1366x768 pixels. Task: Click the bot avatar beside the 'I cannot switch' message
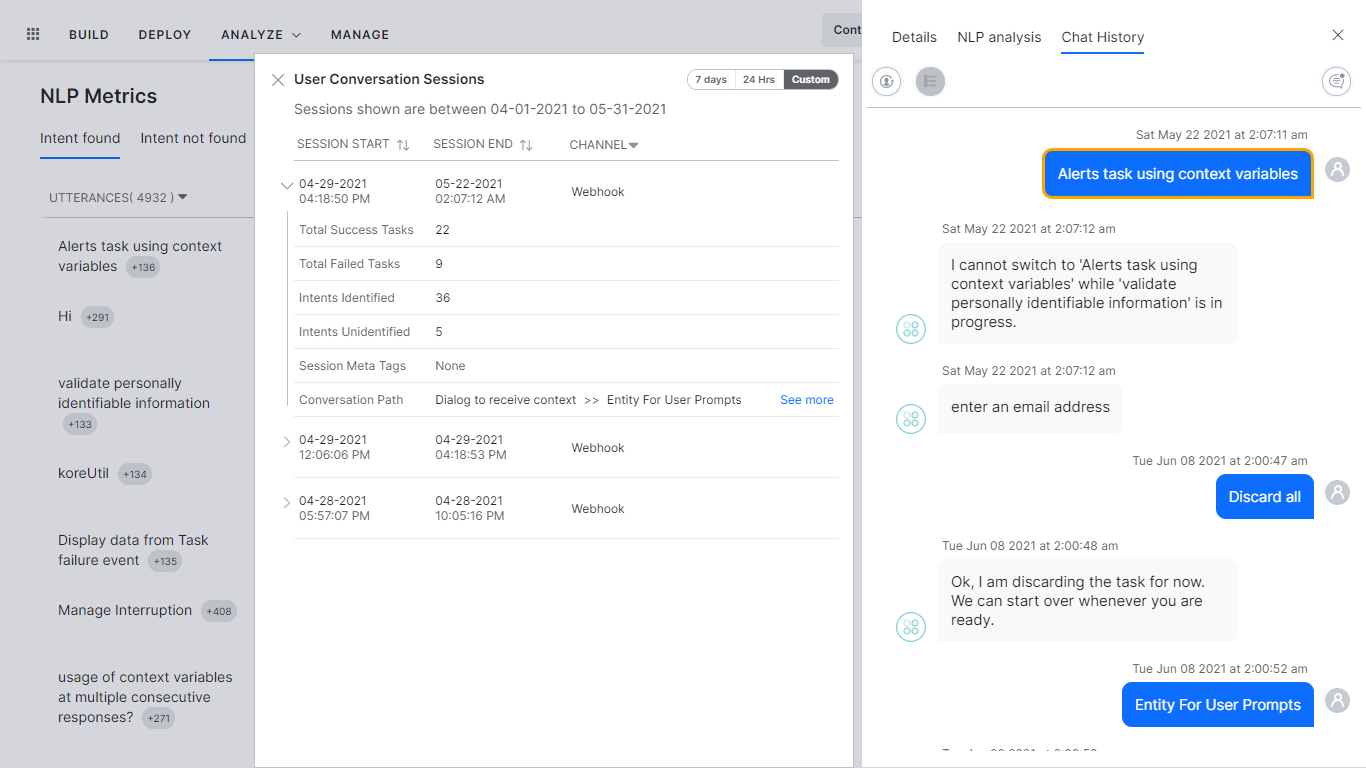click(911, 328)
